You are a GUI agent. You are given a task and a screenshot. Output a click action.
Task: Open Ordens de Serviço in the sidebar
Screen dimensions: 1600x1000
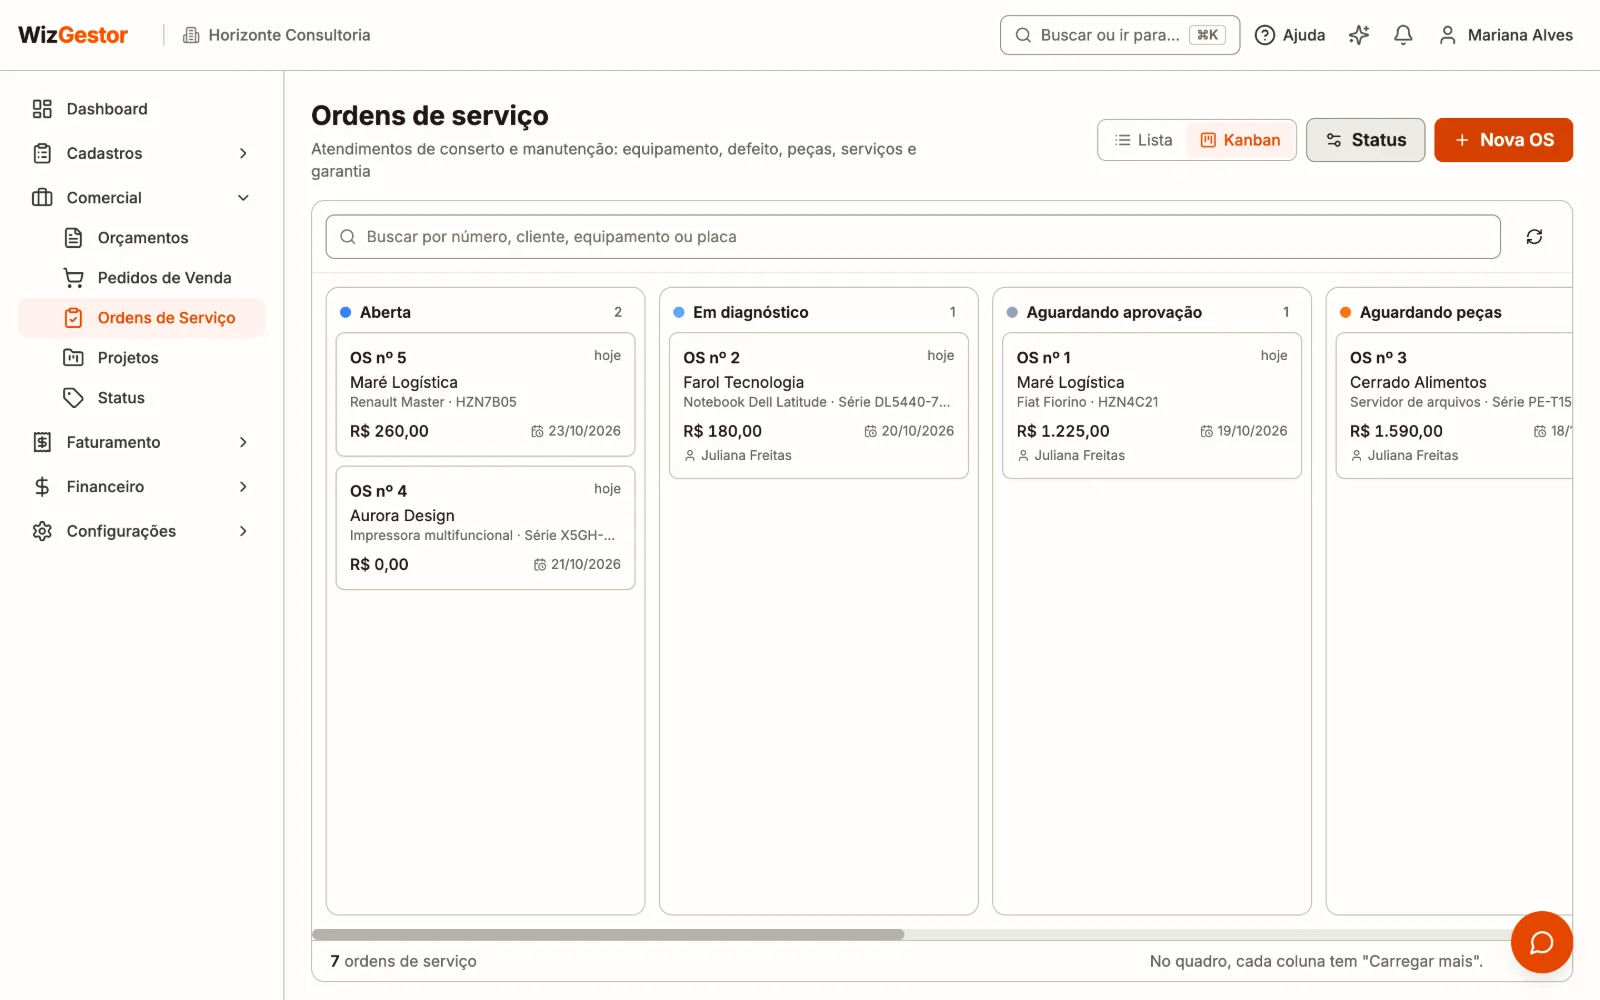tap(142, 318)
